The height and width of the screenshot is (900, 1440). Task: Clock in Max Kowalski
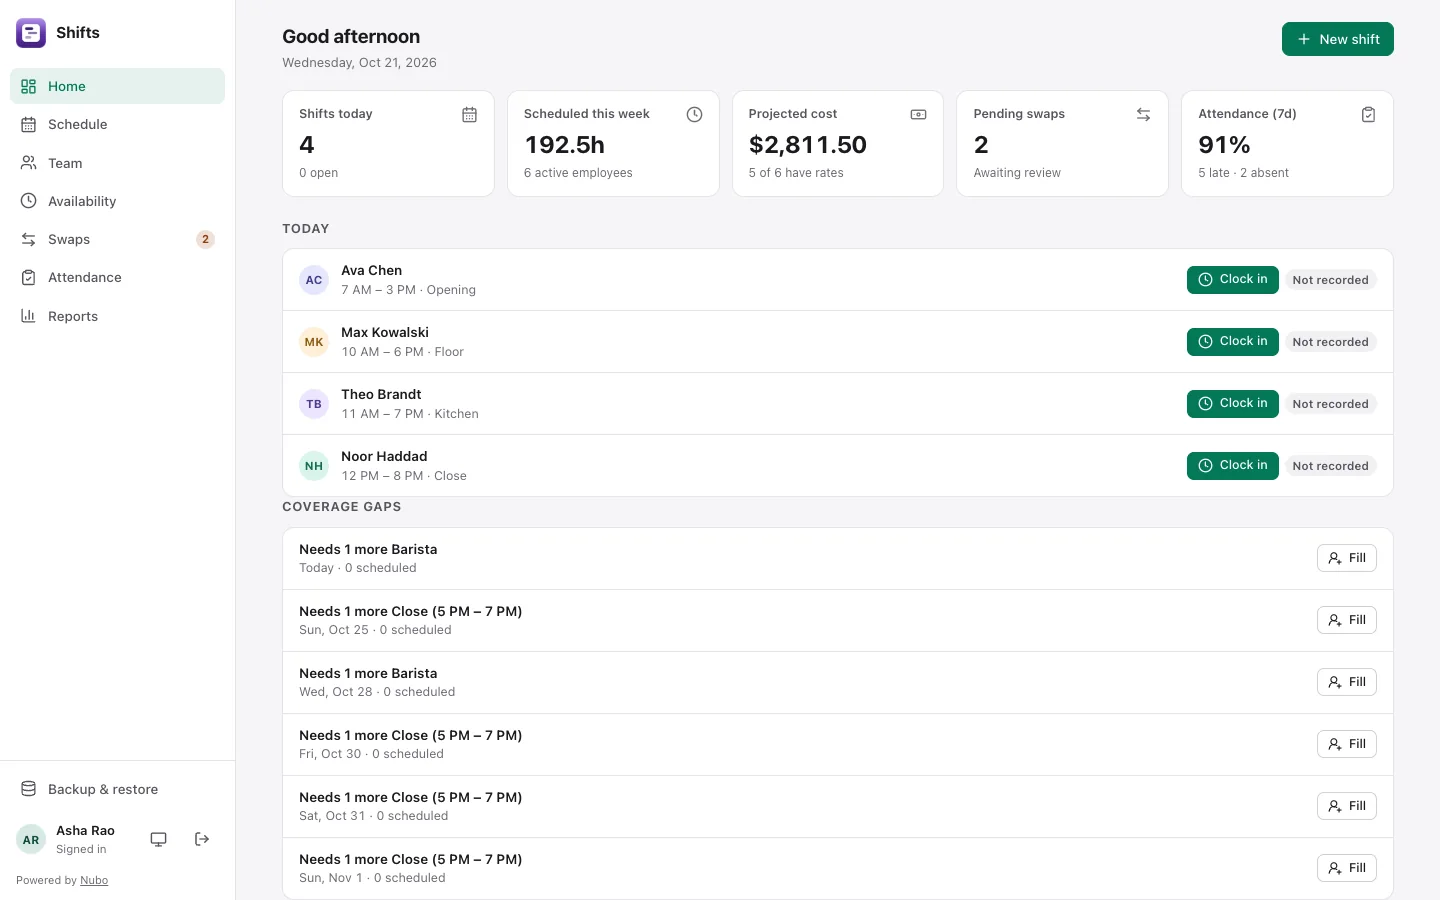pyautogui.click(x=1232, y=342)
